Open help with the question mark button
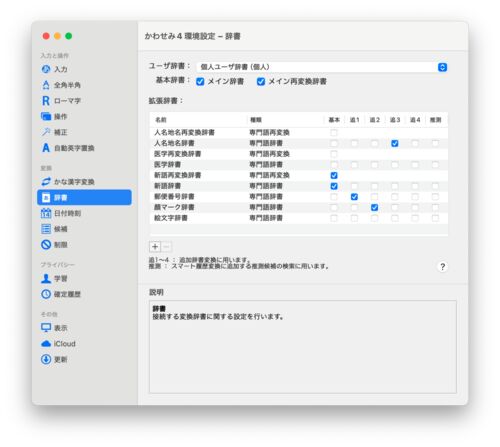The image size is (500, 447). (x=442, y=267)
